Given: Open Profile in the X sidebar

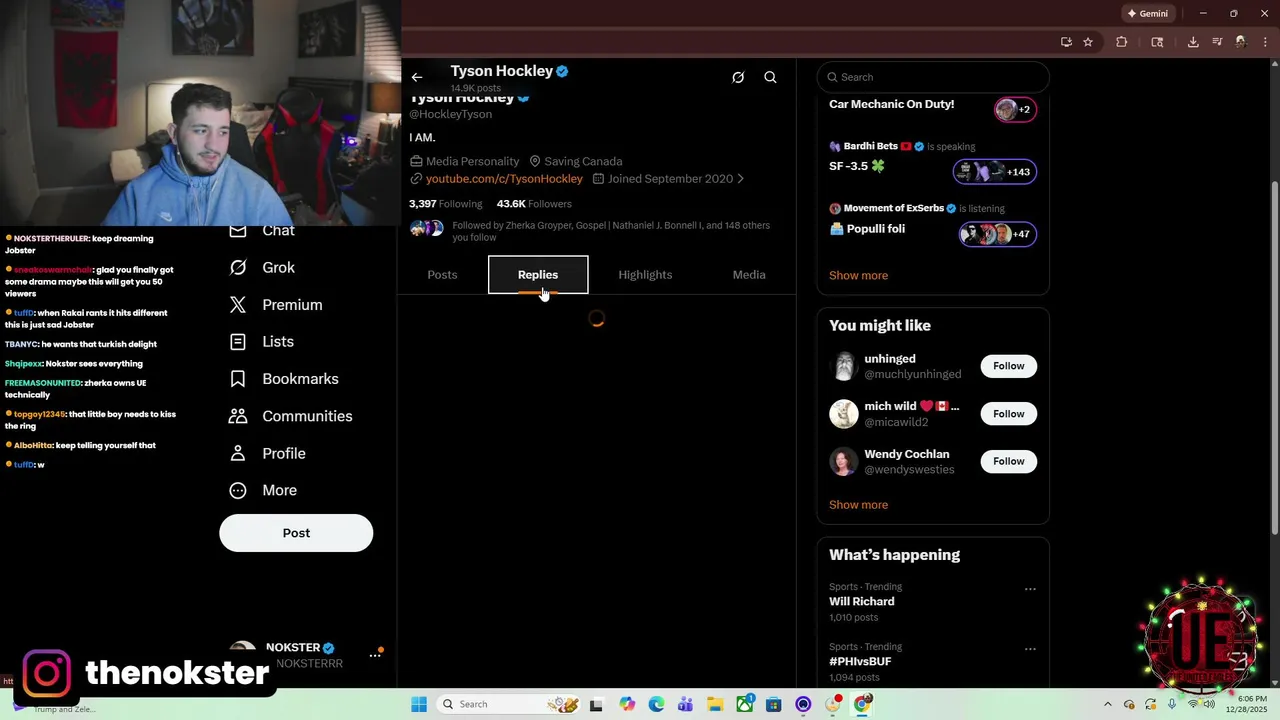Looking at the screenshot, I should pyautogui.click(x=267, y=453).
